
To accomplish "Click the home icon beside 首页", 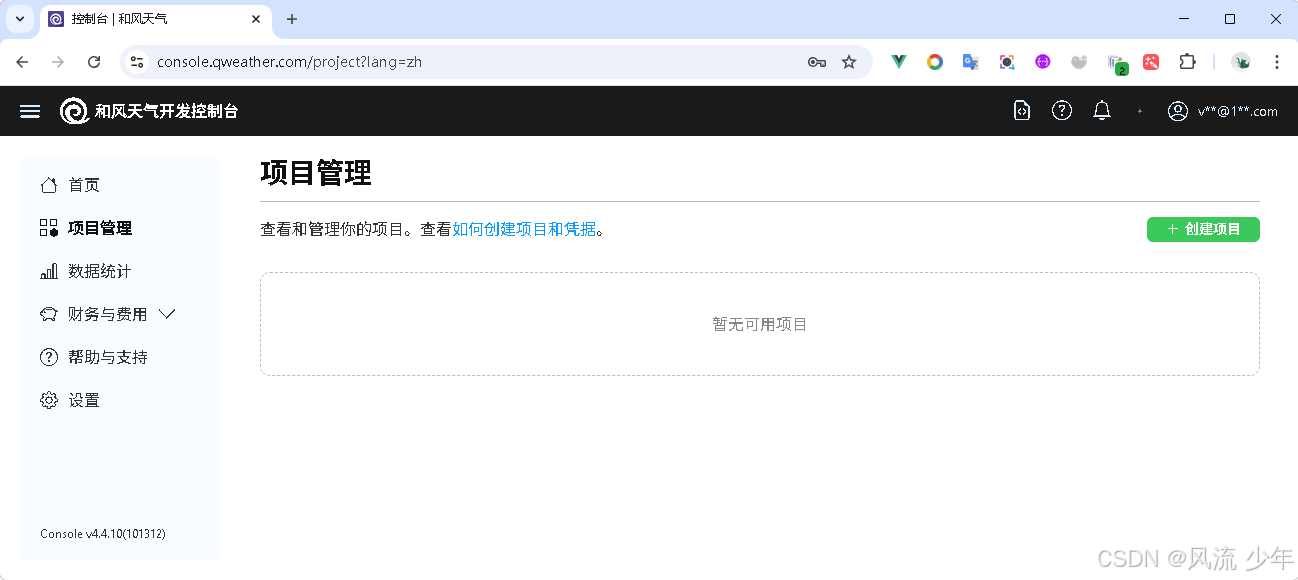I will click(48, 185).
